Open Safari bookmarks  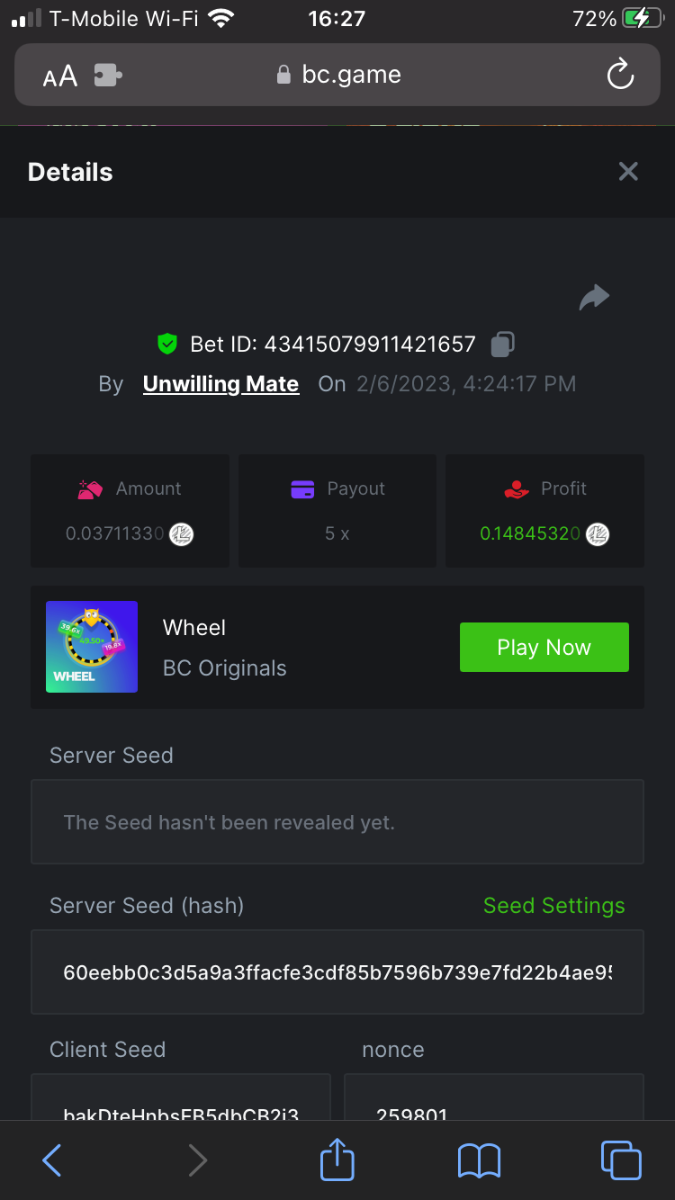click(479, 1160)
